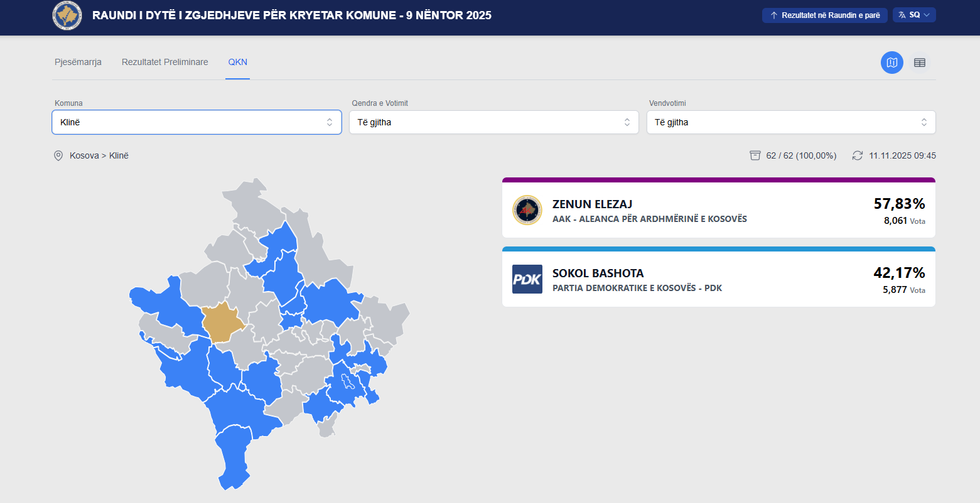Click the PDK party logo
The height and width of the screenshot is (503, 980).
click(527, 279)
